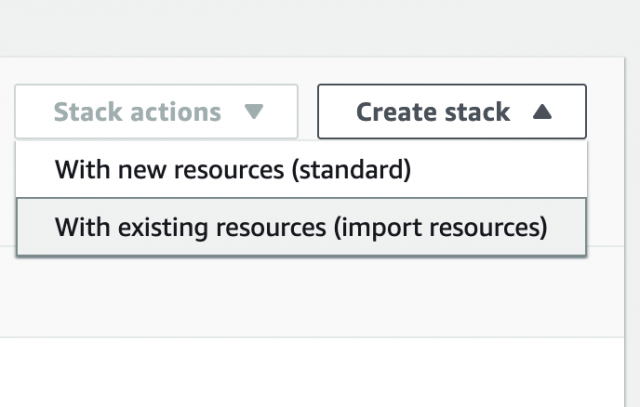Screen dimensions: 640x407
Task: Choose With existing resources (import resources)
Action: pos(301,227)
